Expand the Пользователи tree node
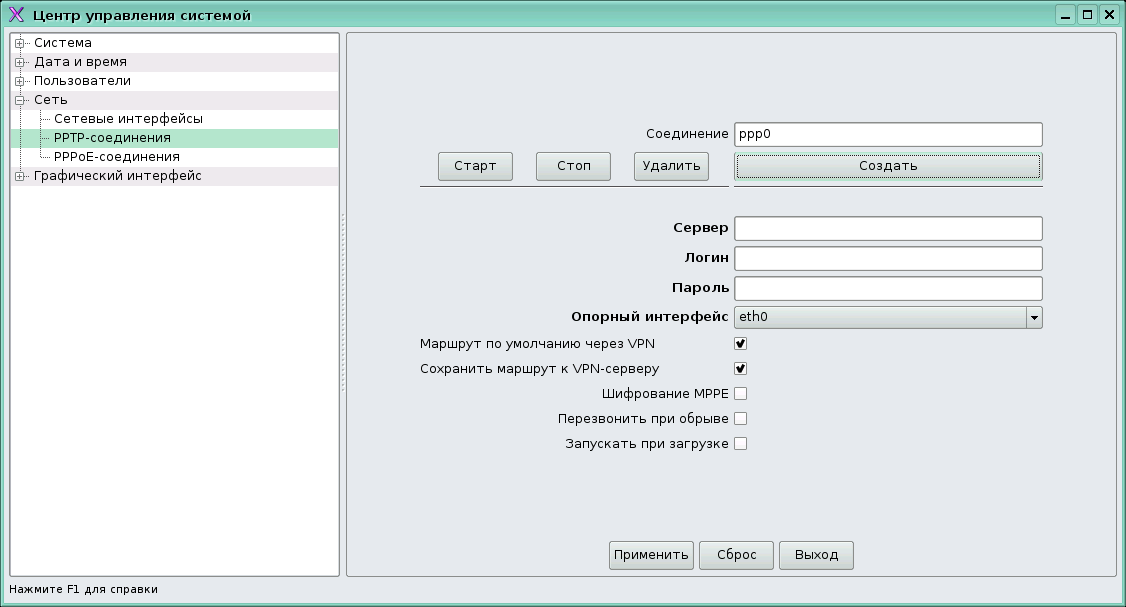 click(x=20, y=81)
